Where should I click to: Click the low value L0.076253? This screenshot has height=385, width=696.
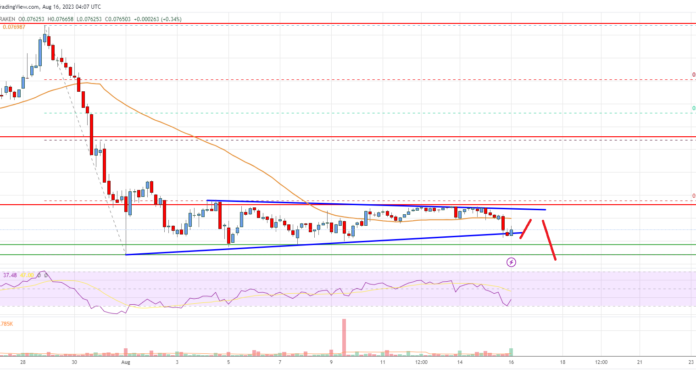(90, 20)
